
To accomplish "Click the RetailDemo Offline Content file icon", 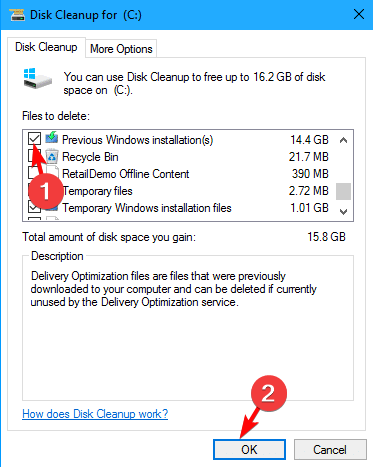I will click(52, 173).
